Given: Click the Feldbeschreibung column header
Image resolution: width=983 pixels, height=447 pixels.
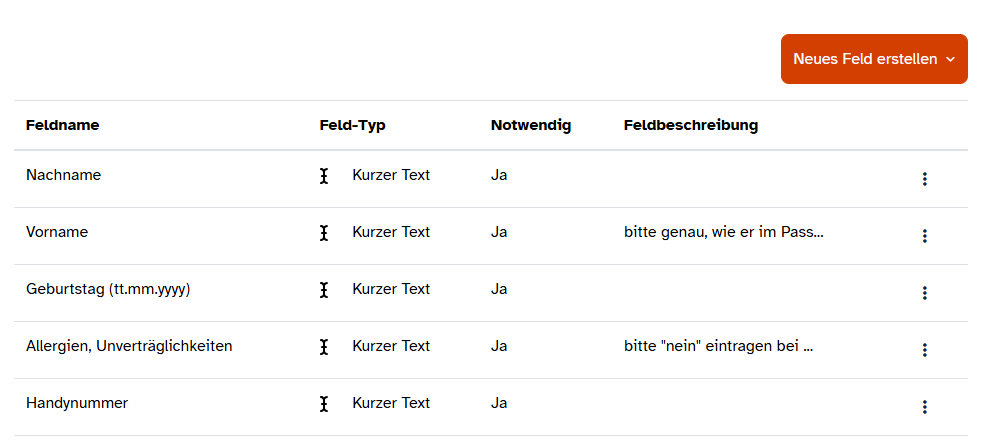Looking at the screenshot, I should tap(690, 126).
